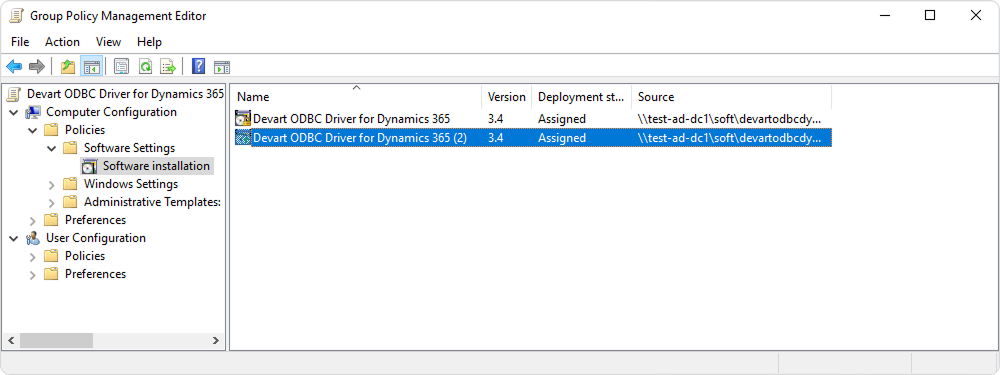Open the View menu
1000x375 pixels.
click(x=108, y=42)
